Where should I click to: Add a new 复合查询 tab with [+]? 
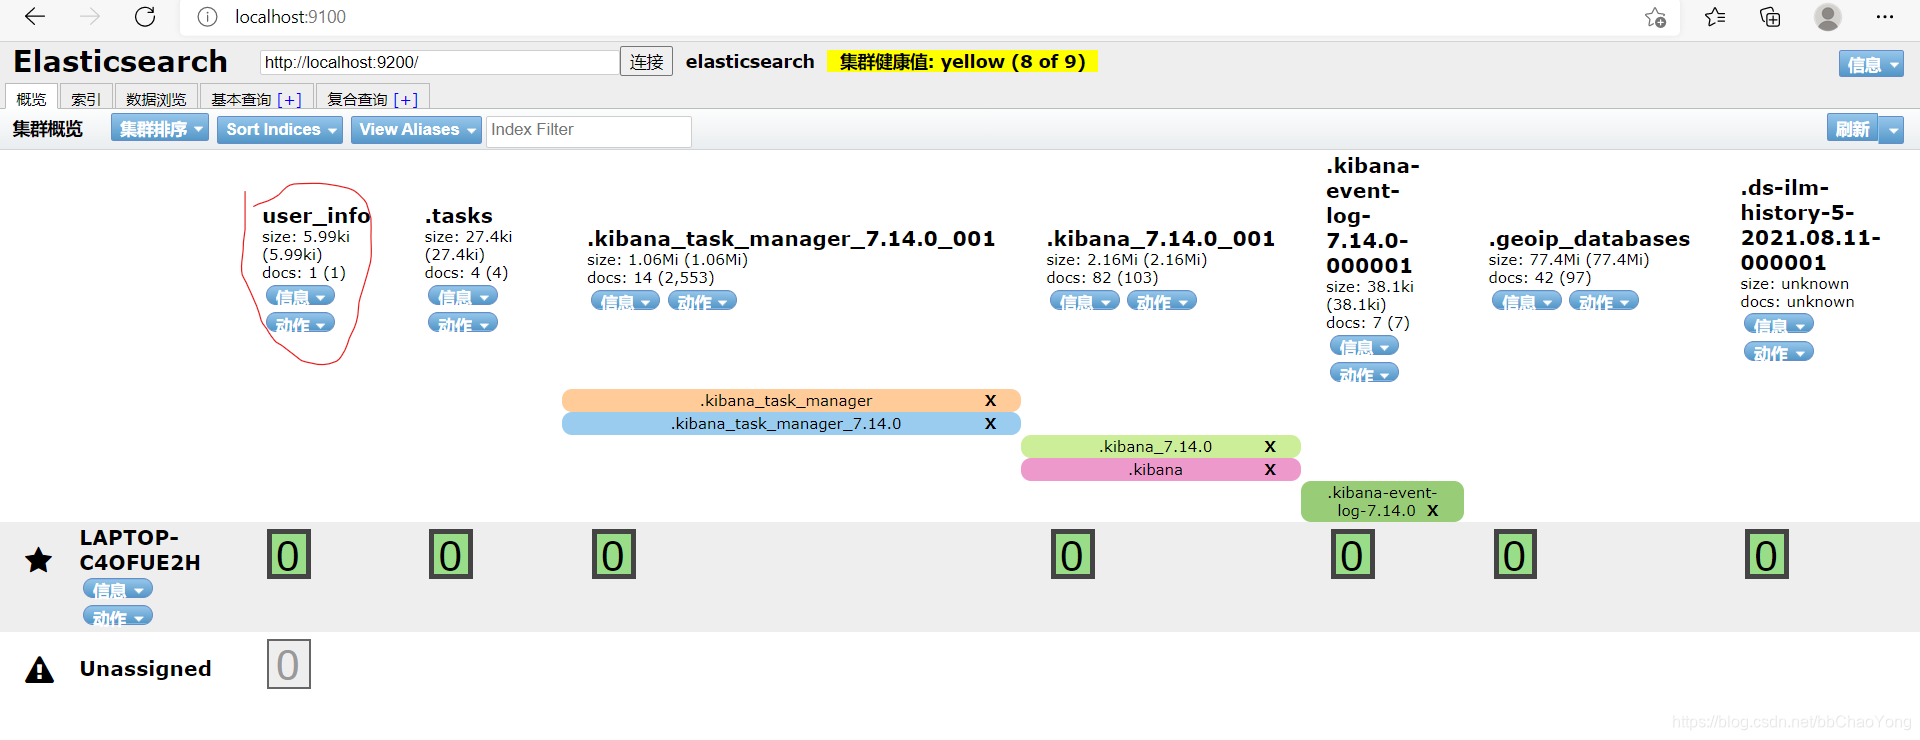406,99
